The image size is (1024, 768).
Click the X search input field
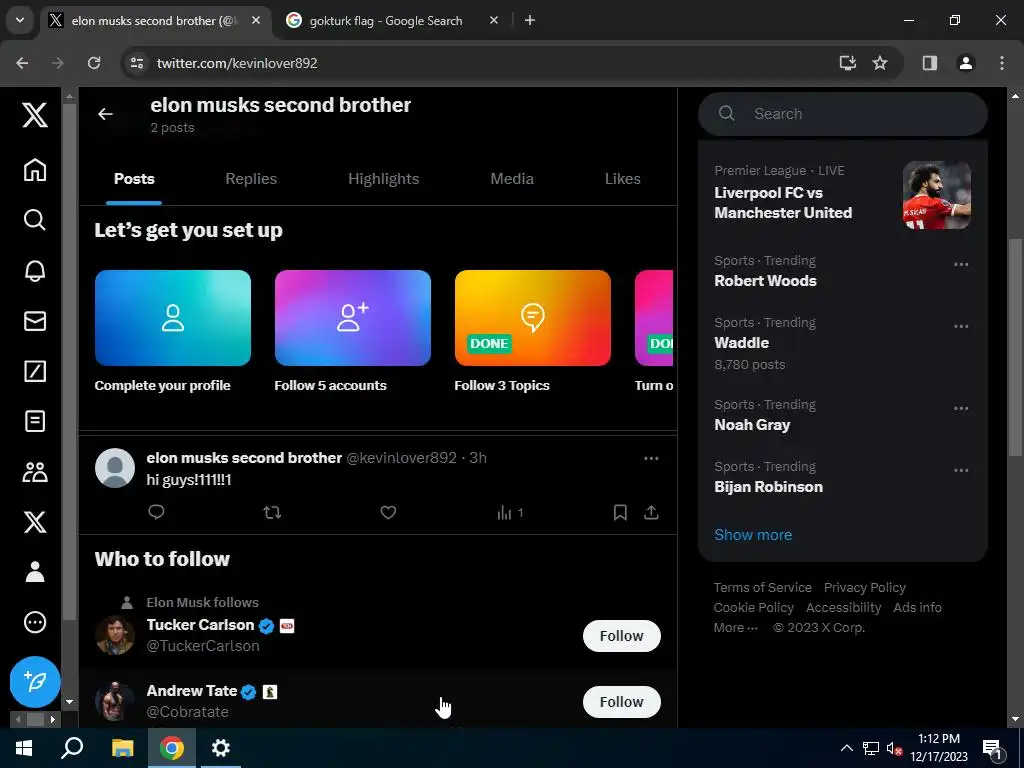tap(842, 114)
